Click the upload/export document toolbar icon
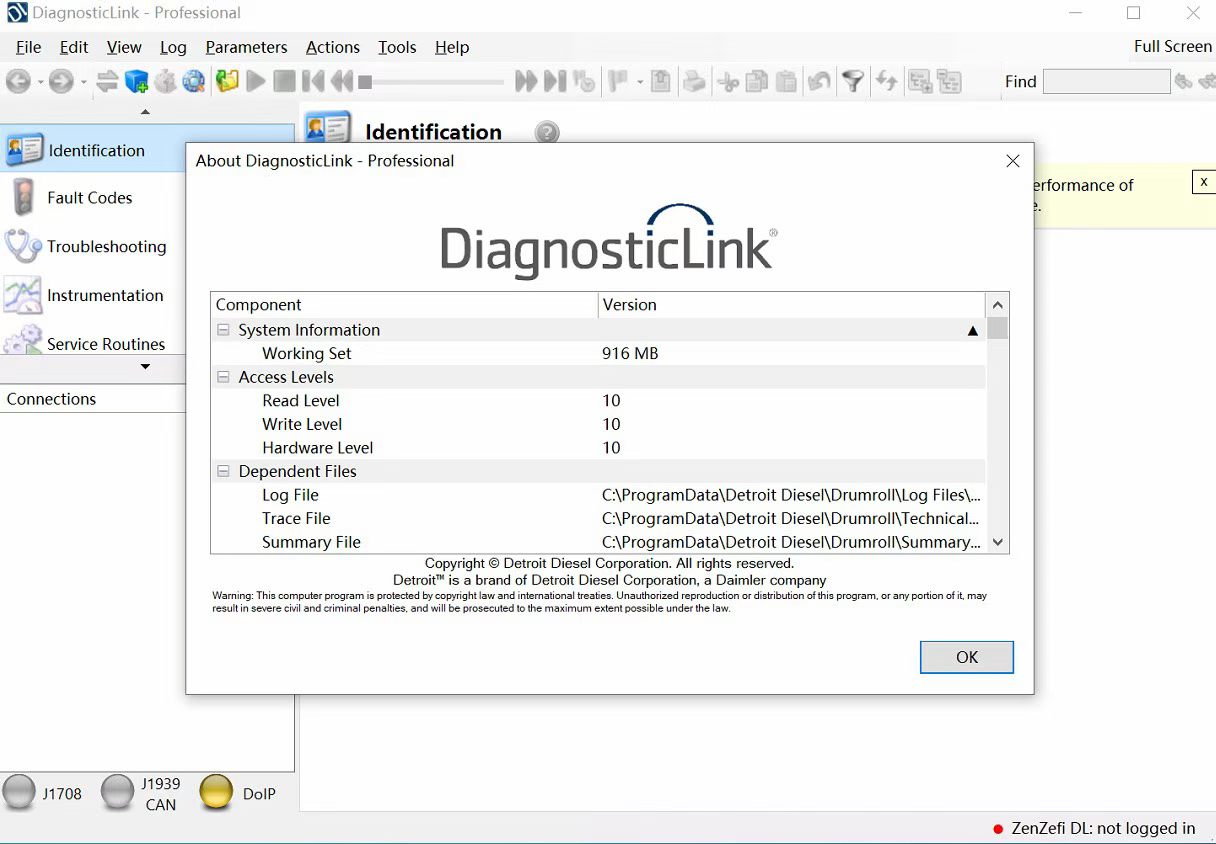1216x844 pixels. click(x=660, y=82)
